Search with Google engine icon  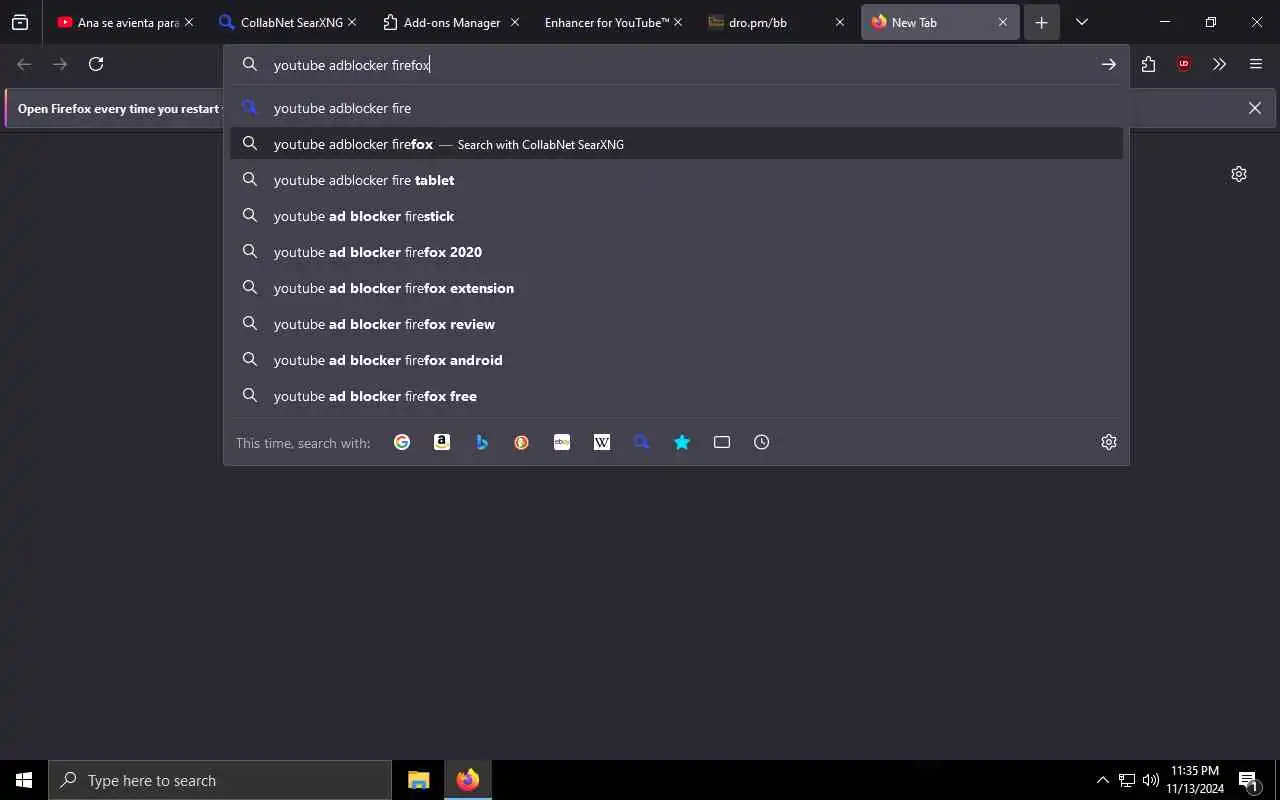click(402, 442)
